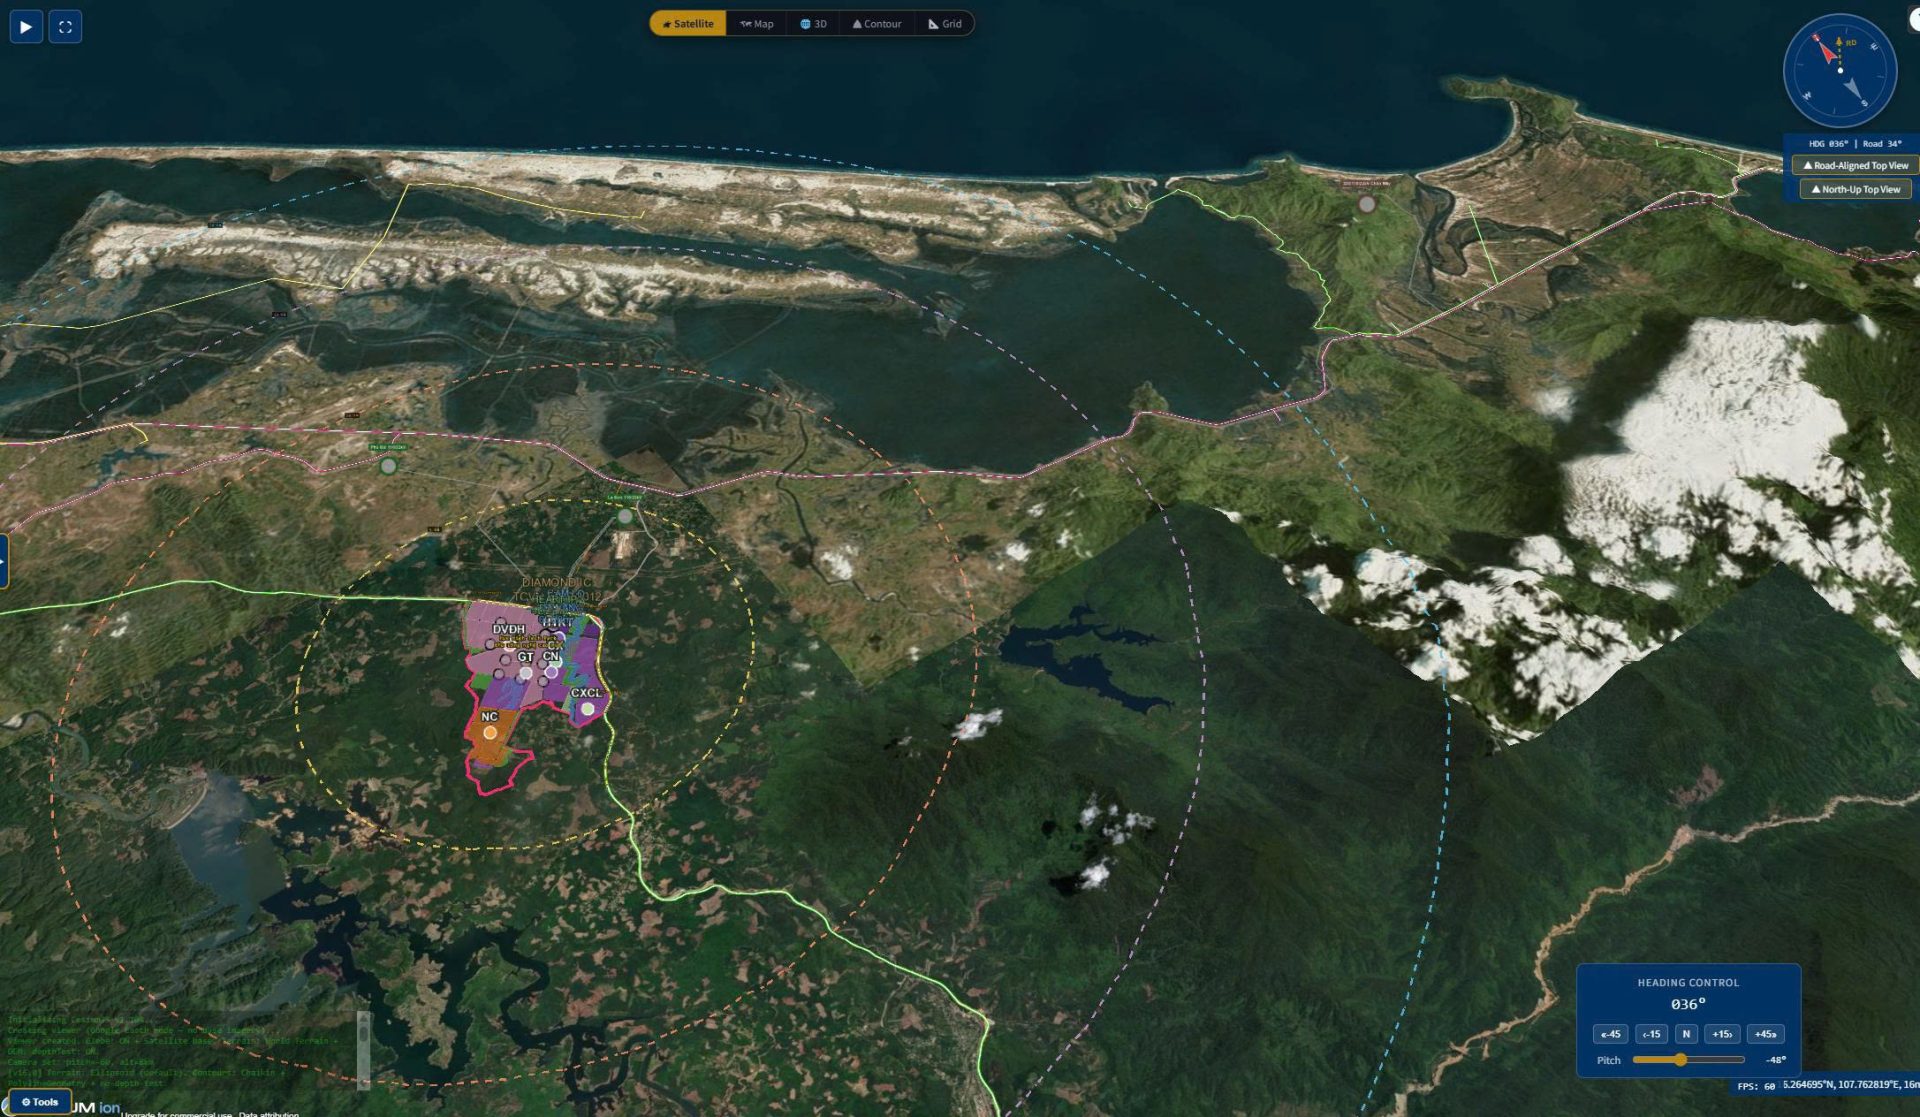This screenshot has height=1117, width=1920.
Task: Switch to Map view tab
Action: tap(757, 24)
